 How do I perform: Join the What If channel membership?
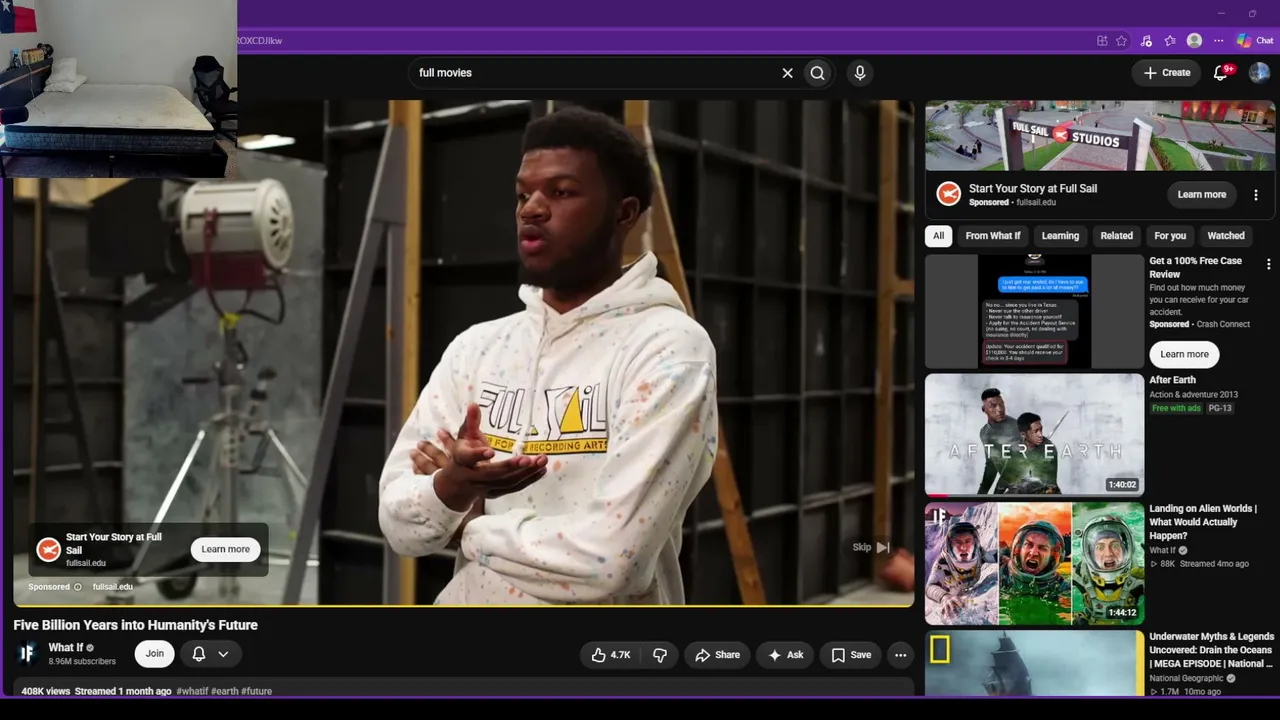click(x=154, y=654)
